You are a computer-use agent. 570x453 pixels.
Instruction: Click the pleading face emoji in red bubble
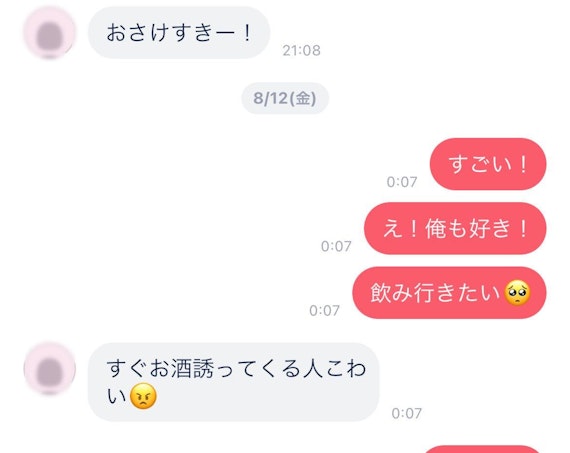click(x=517, y=293)
